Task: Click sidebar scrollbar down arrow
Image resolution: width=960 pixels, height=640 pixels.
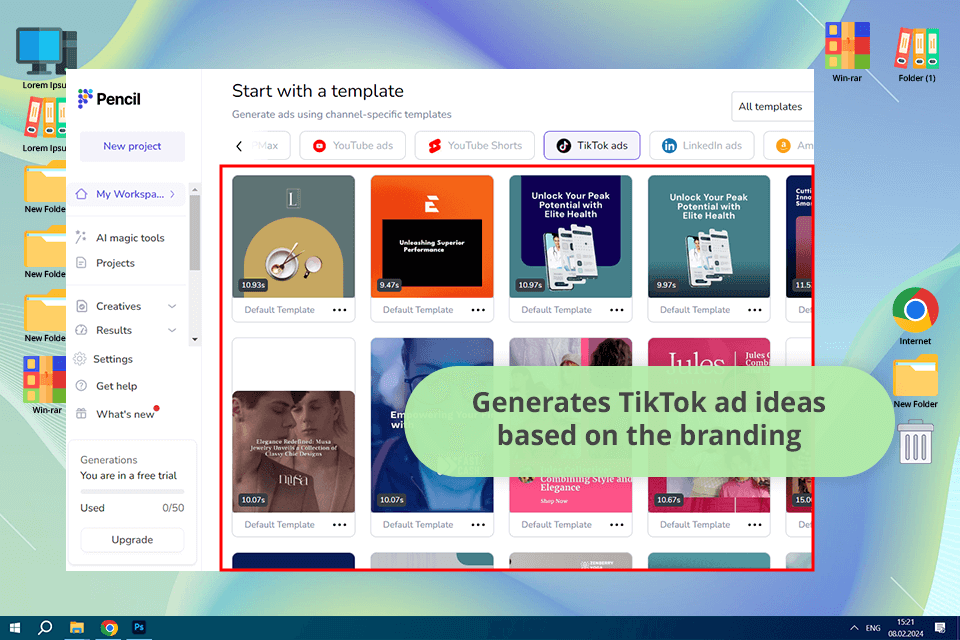Action: click(195, 339)
